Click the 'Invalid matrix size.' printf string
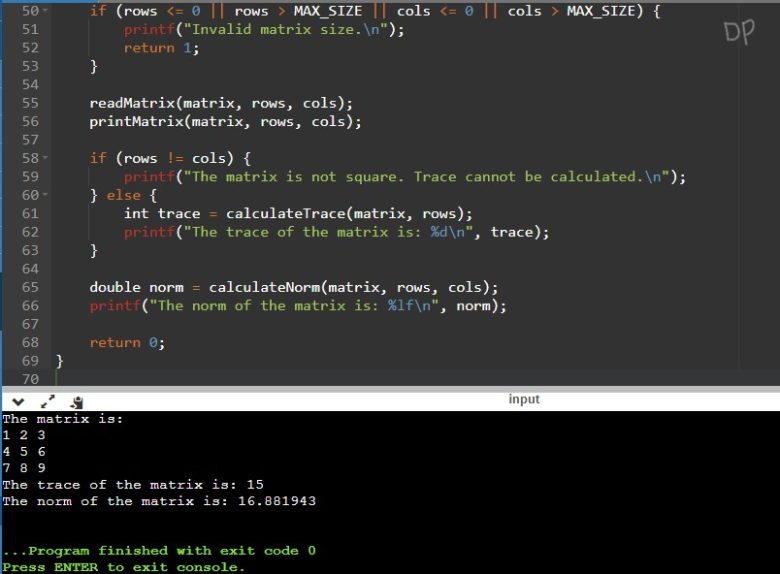Image resolution: width=780 pixels, height=574 pixels. (x=286, y=29)
